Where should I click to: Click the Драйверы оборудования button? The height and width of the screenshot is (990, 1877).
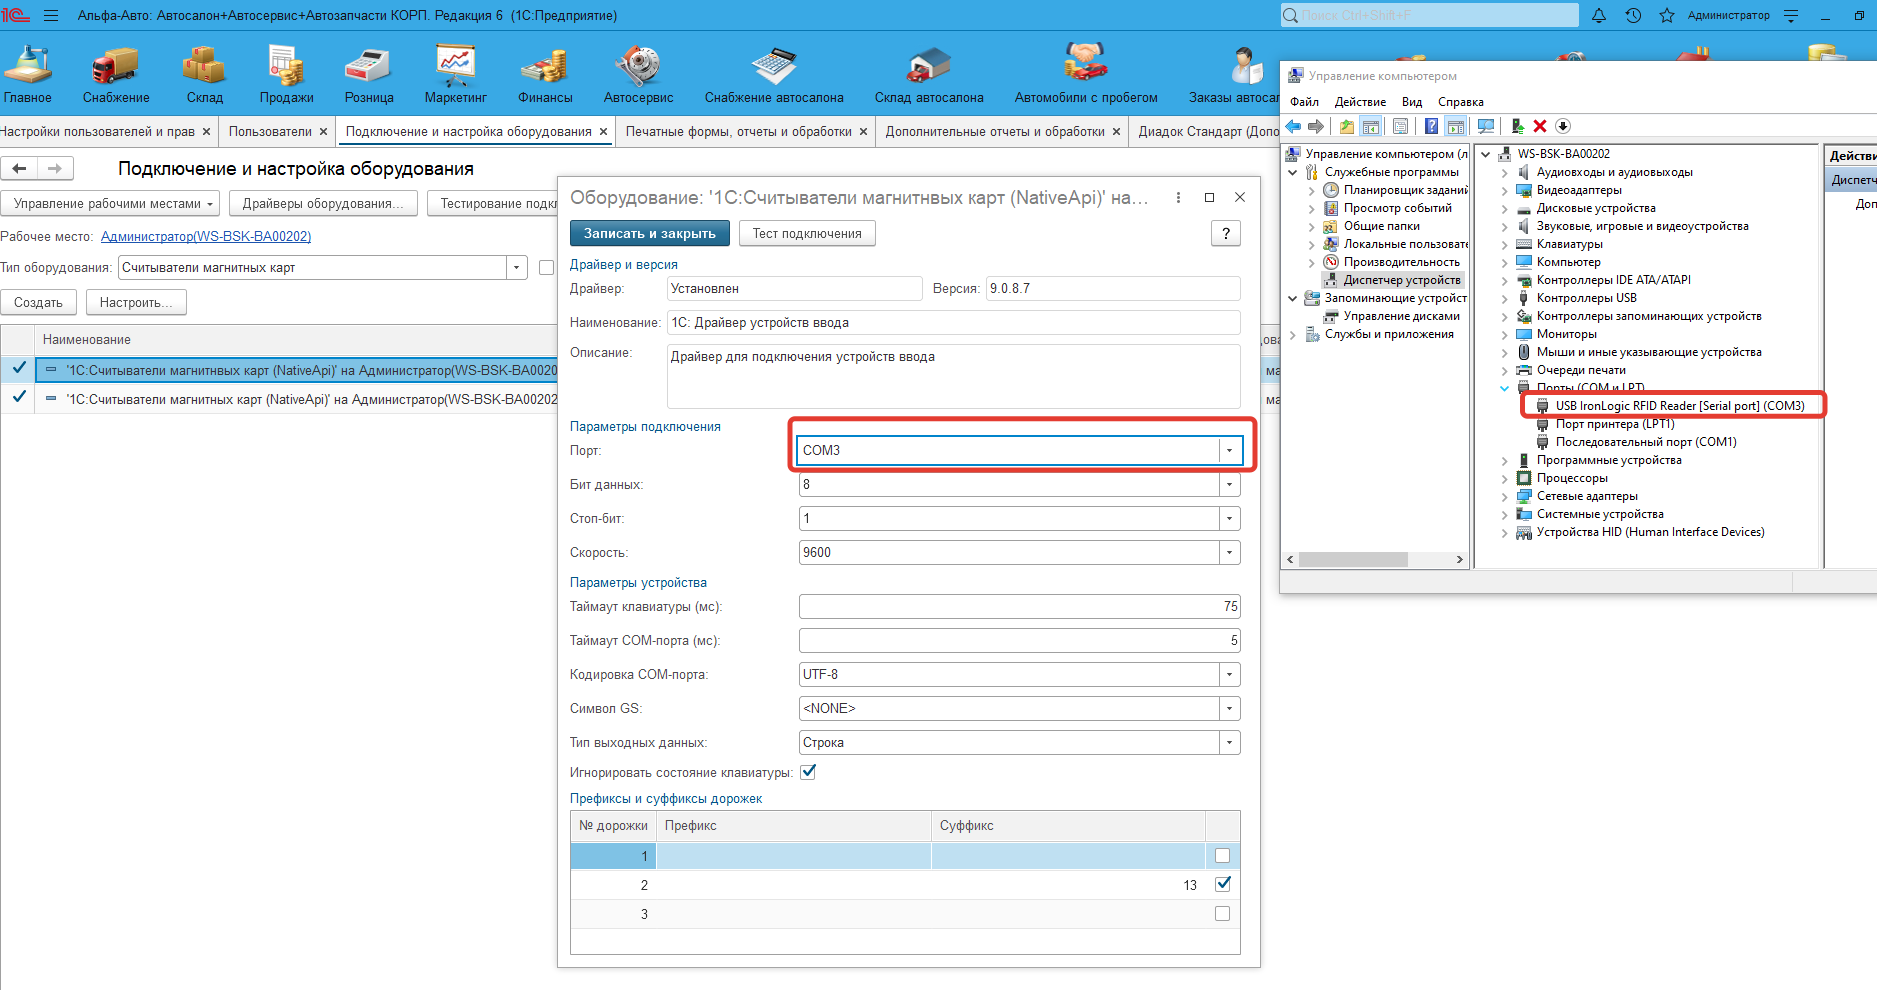(x=323, y=203)
